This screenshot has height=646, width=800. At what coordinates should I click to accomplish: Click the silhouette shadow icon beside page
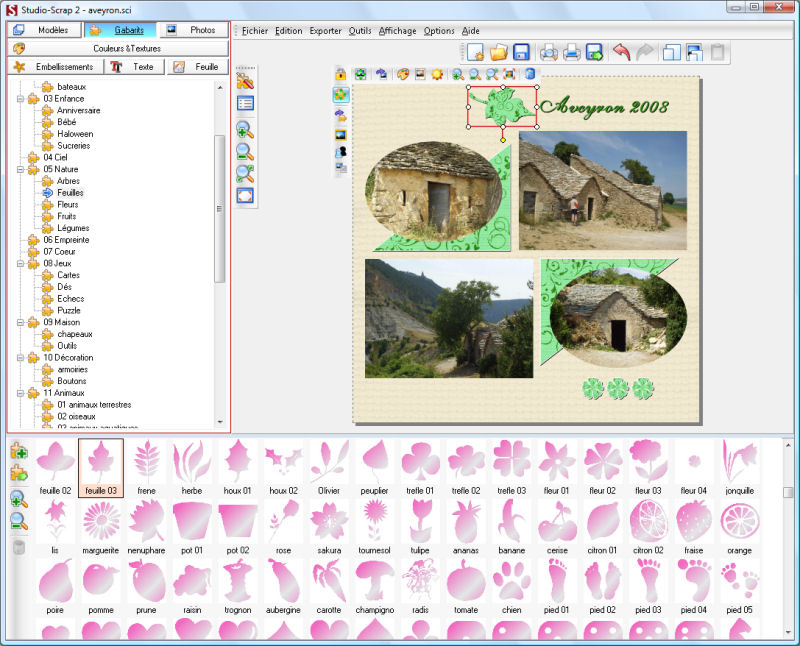point(341,152)
